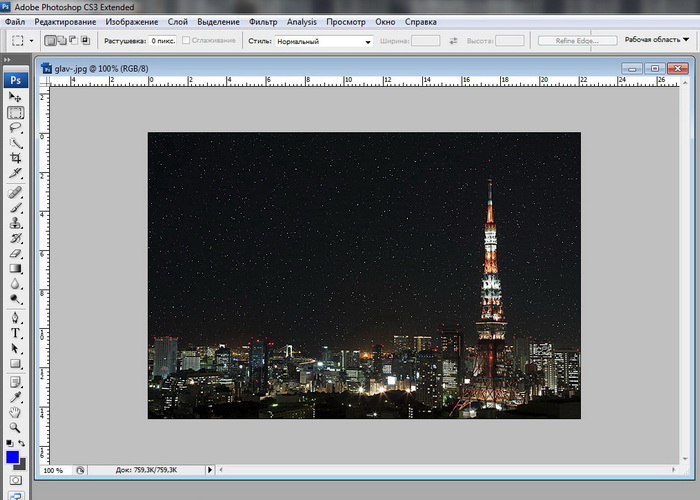The height and width of the screenshot is (500, 700).
Task: Choose the Horizontal Type tool
Action: coord(15,332)
